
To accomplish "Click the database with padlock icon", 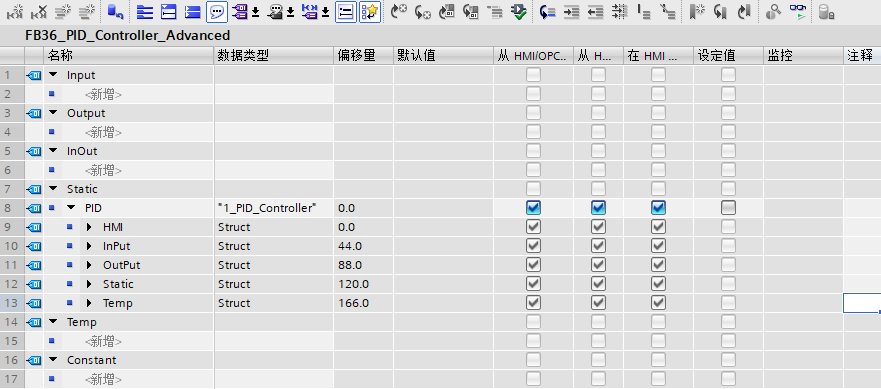I will pos(825,11).
